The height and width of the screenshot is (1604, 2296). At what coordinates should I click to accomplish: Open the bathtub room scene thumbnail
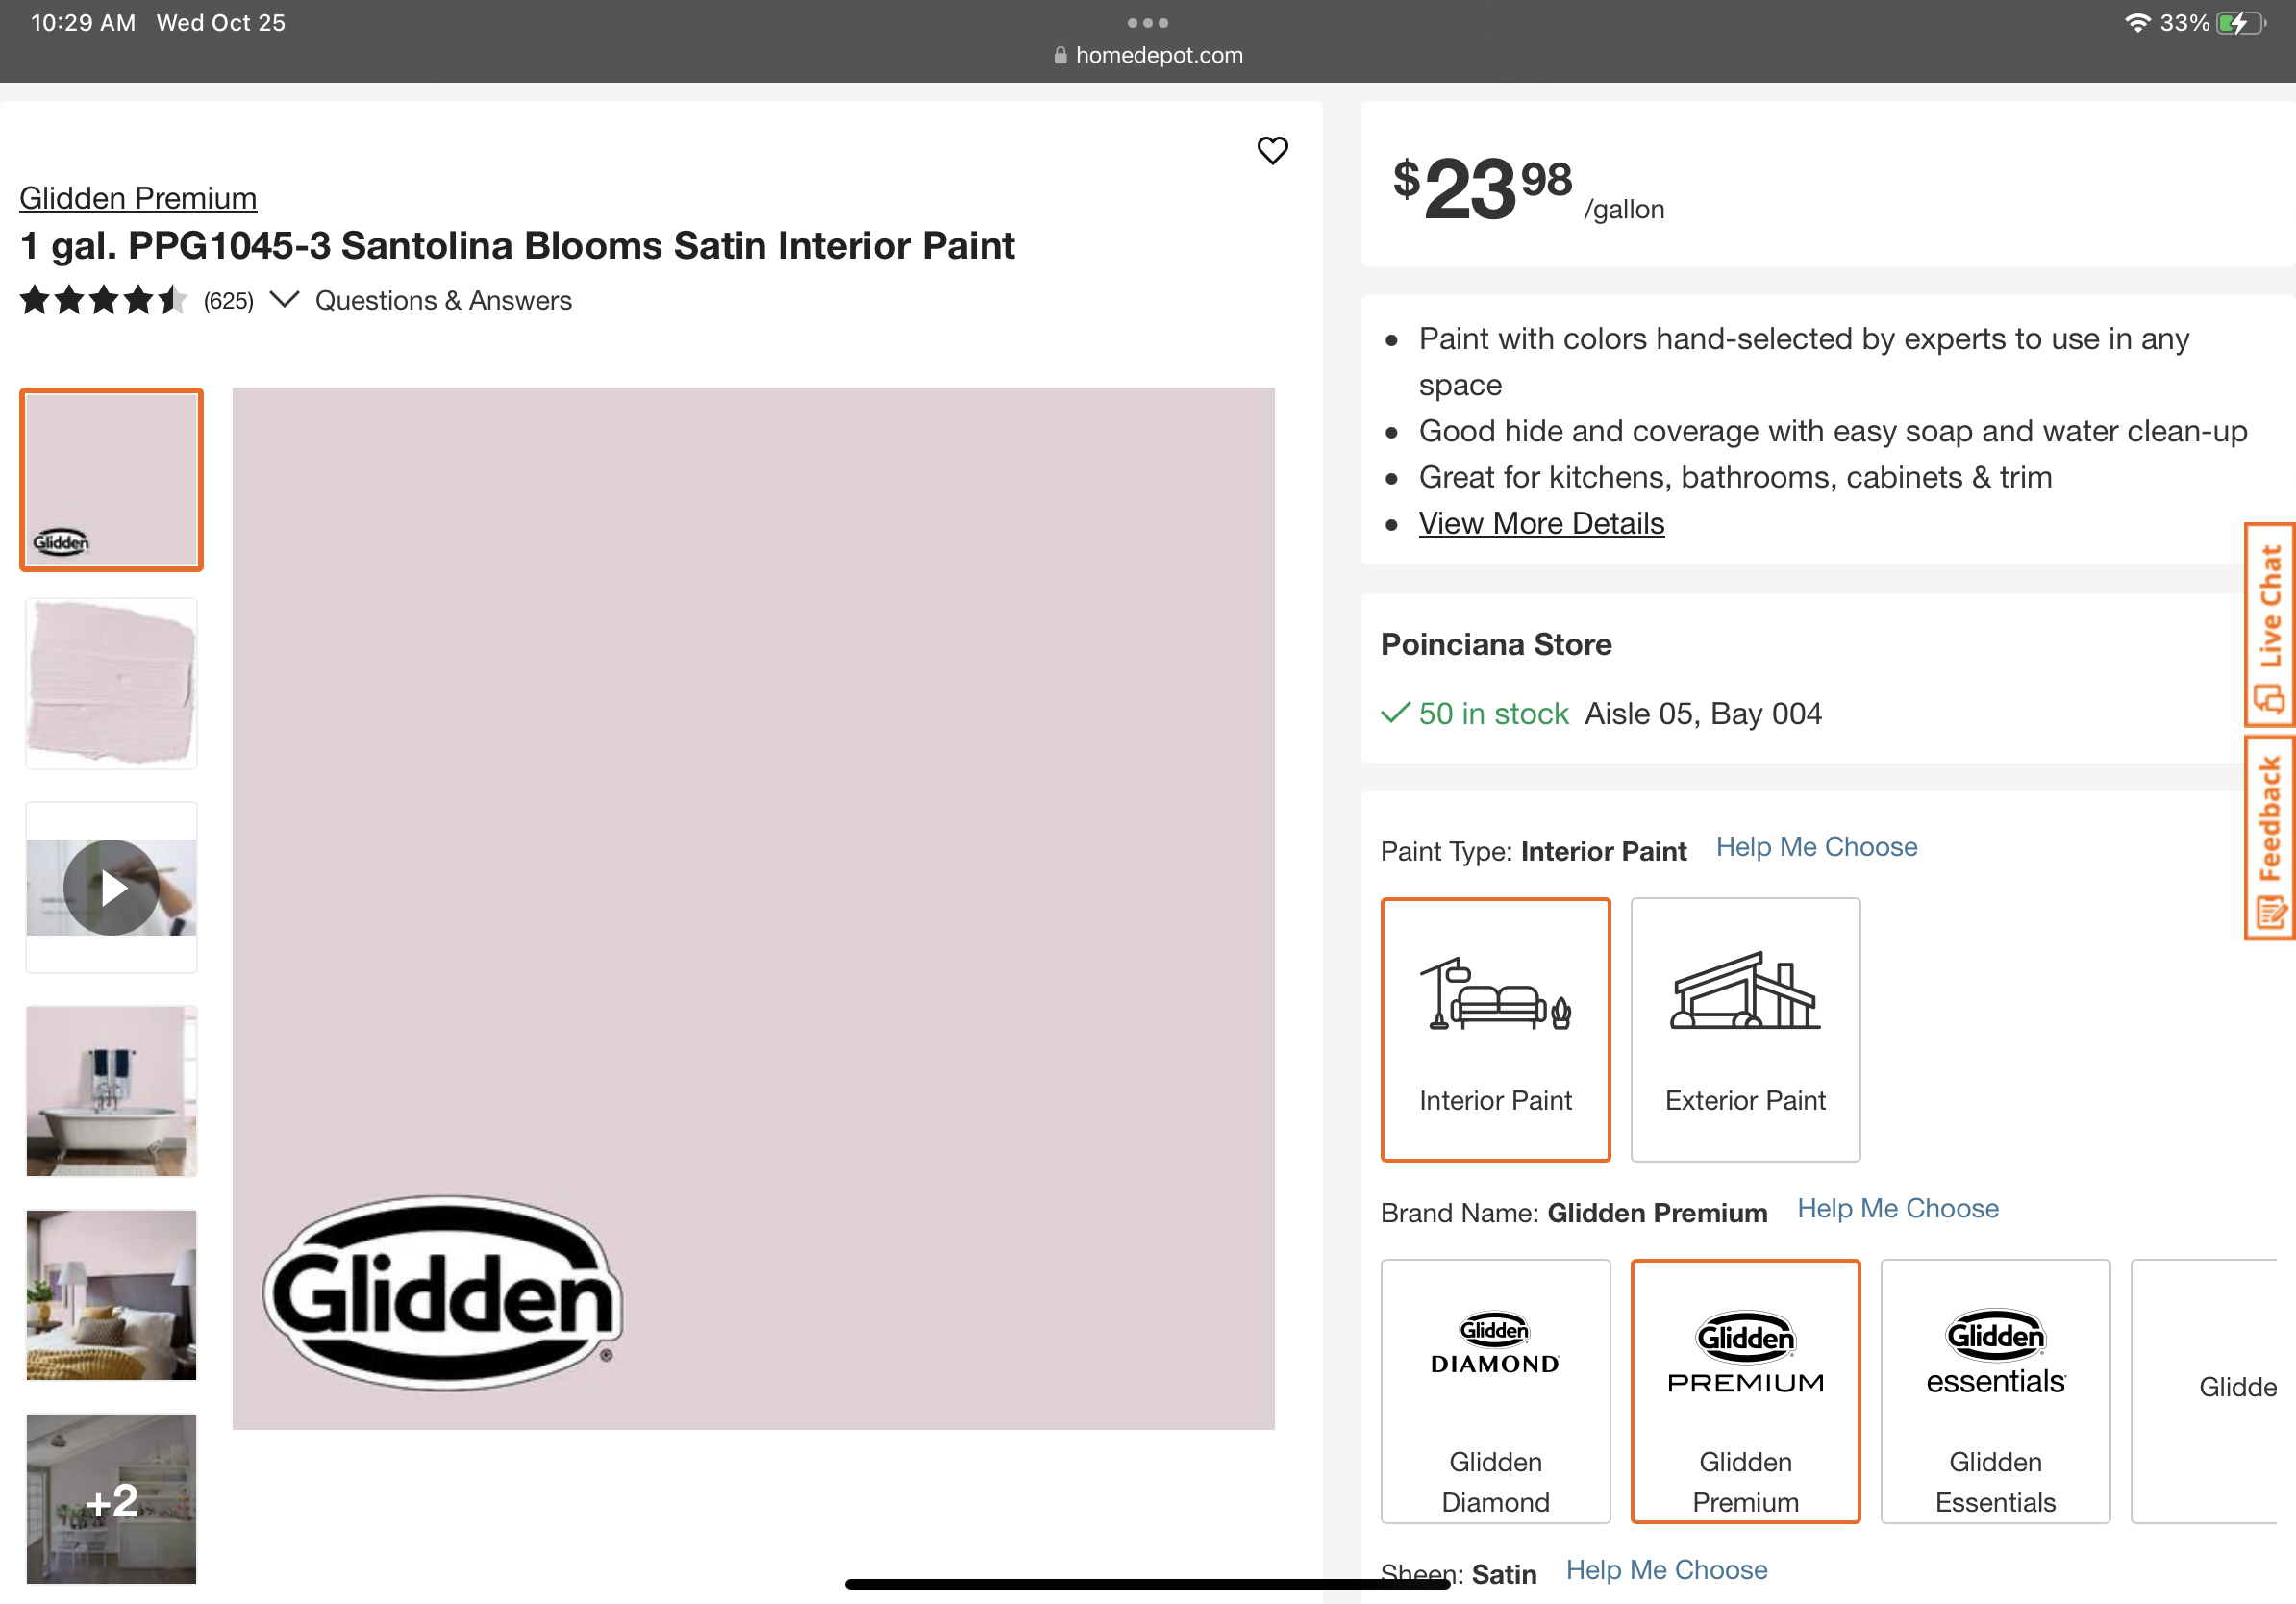[111, 1091]
